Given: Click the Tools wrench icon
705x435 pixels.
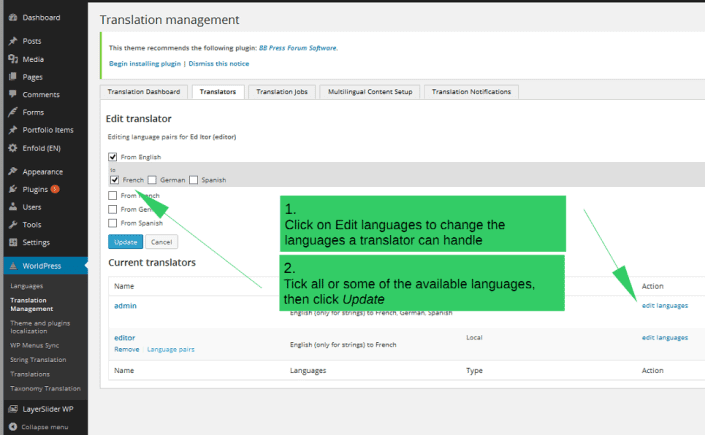Looking at the screenshot, I should click(x=13, y=224).
